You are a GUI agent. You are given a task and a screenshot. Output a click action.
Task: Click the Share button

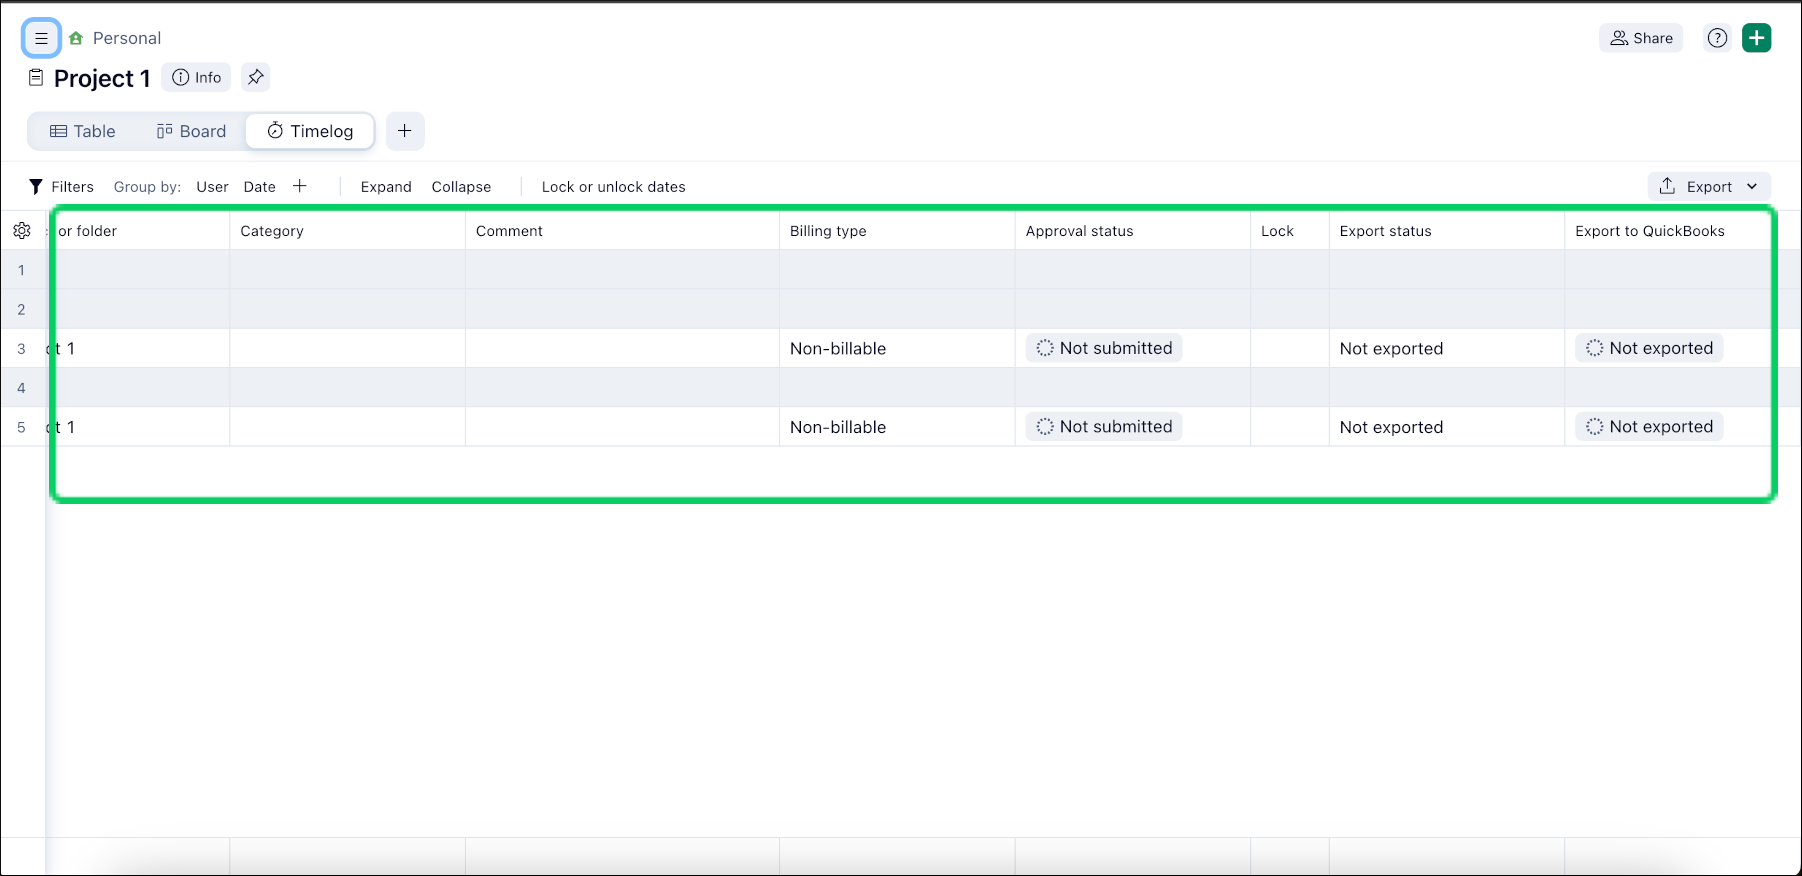[1641, 38]
